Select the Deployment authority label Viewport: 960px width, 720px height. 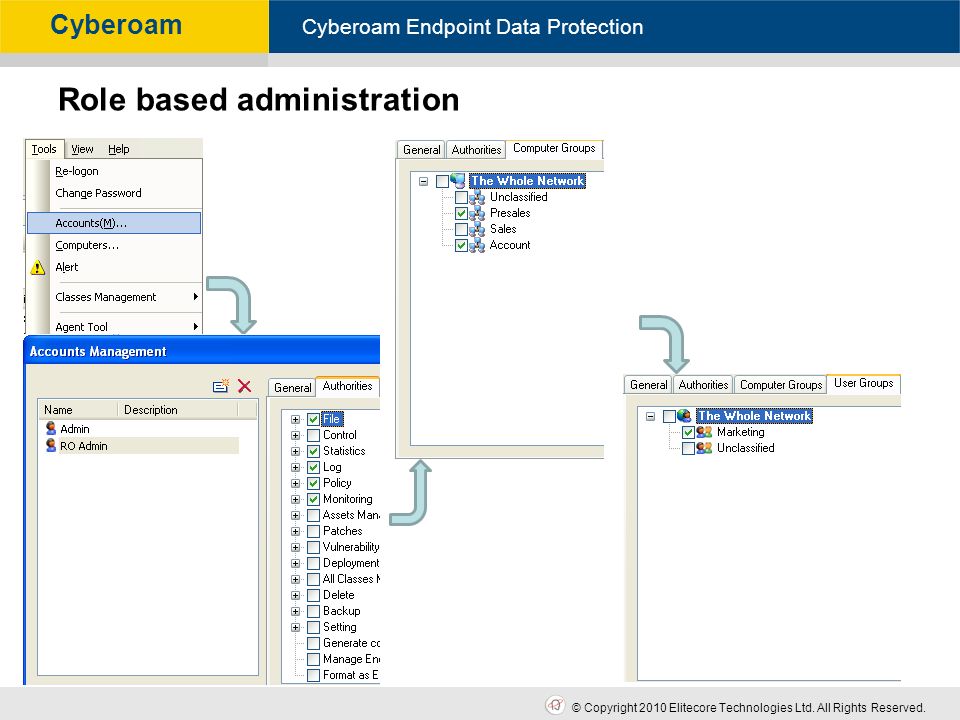click(351, 563)
